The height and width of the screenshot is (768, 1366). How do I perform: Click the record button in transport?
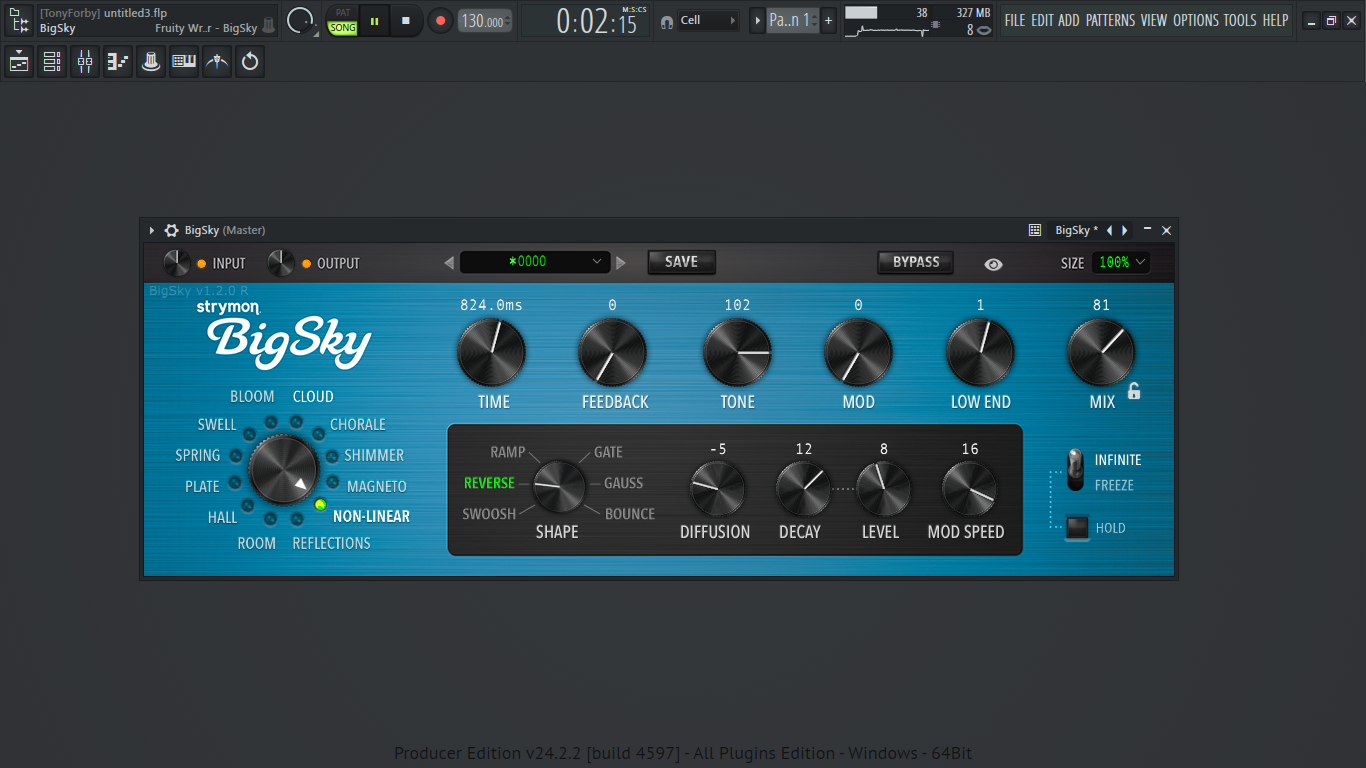pos(440,20)
